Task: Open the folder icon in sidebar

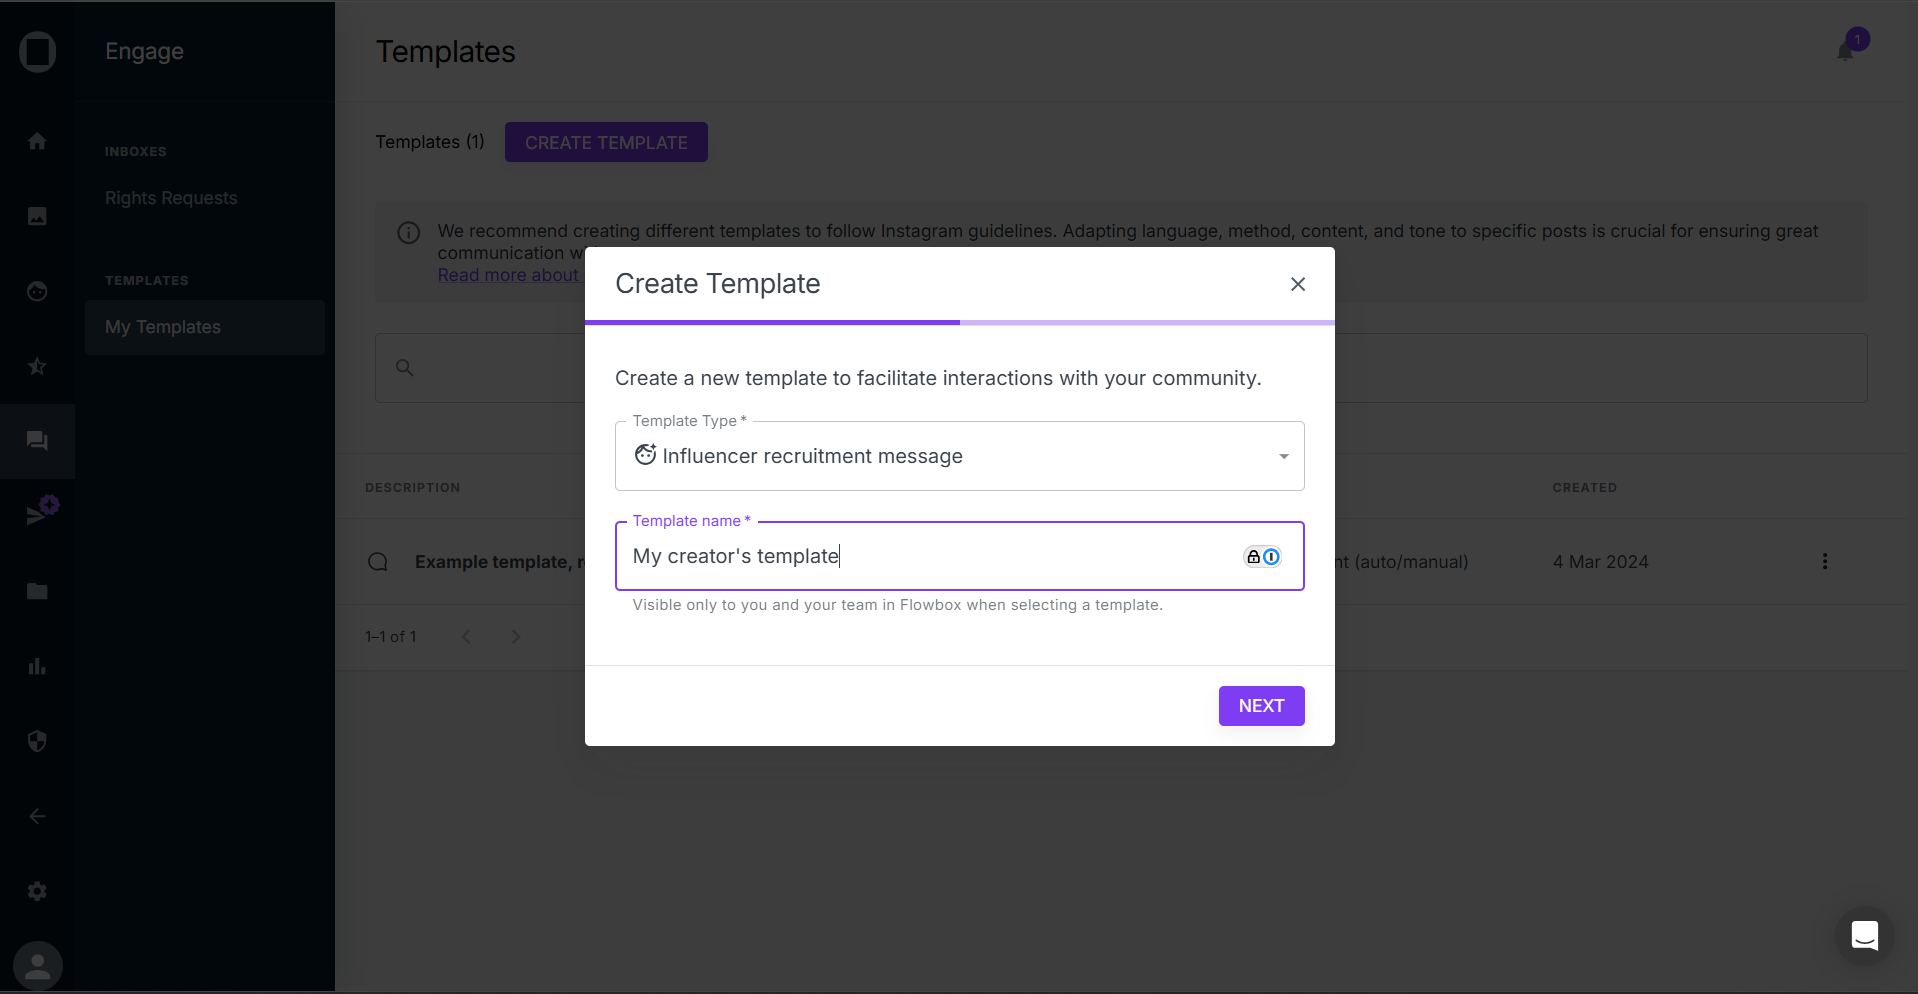Action: click(37, 591)
